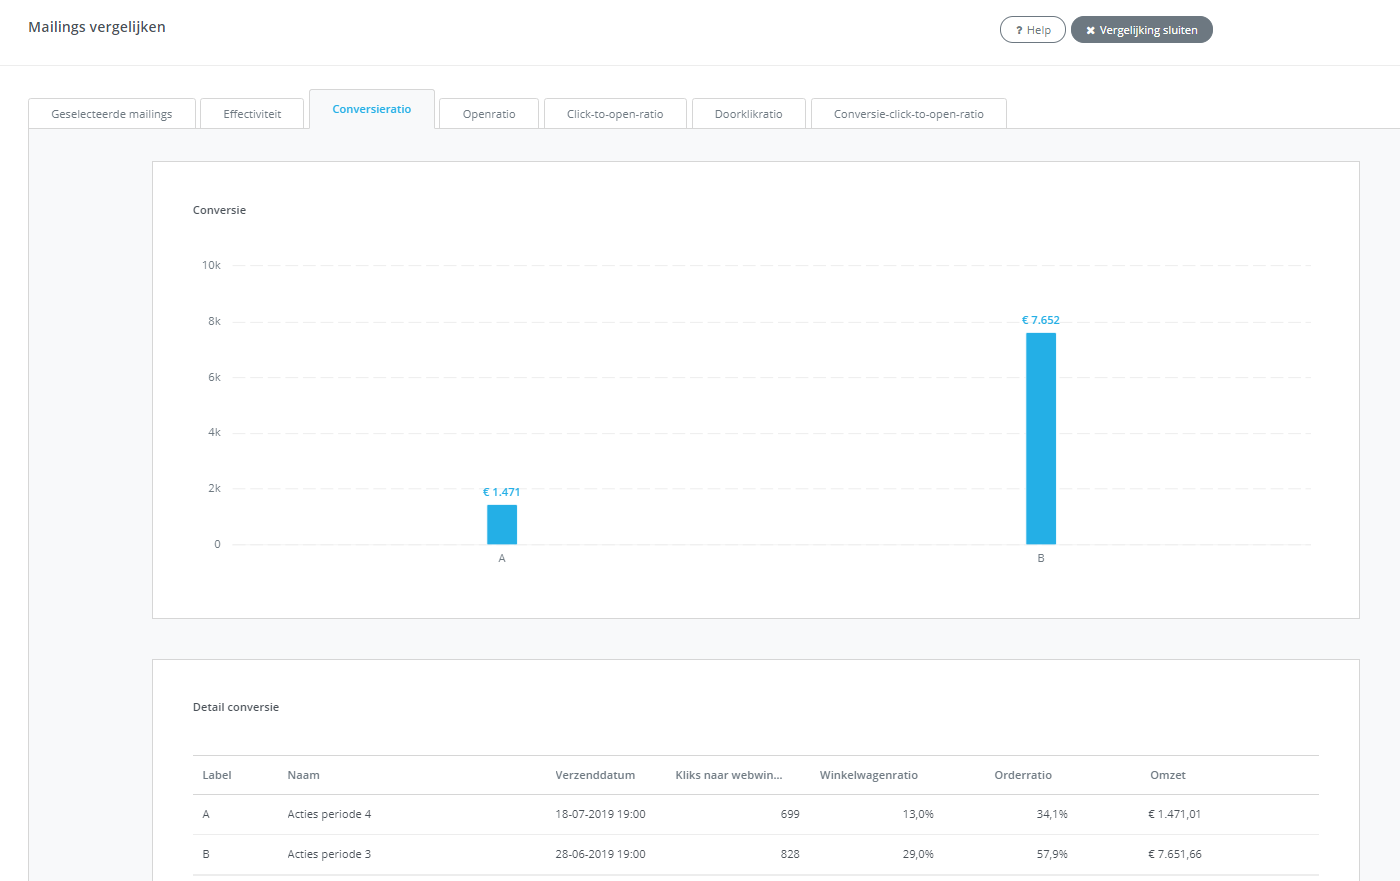
Task: Click the 828 clicks value
Action: [790, 854]
